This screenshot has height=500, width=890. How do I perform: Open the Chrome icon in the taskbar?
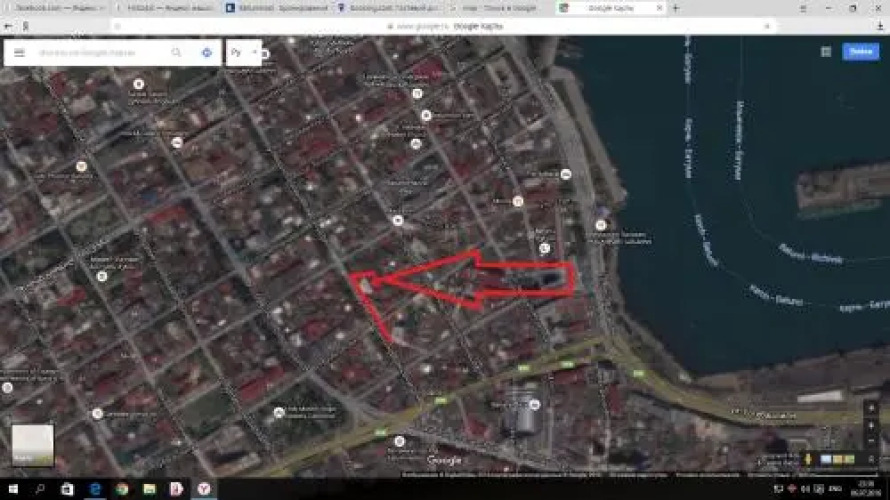pos(121,489)
